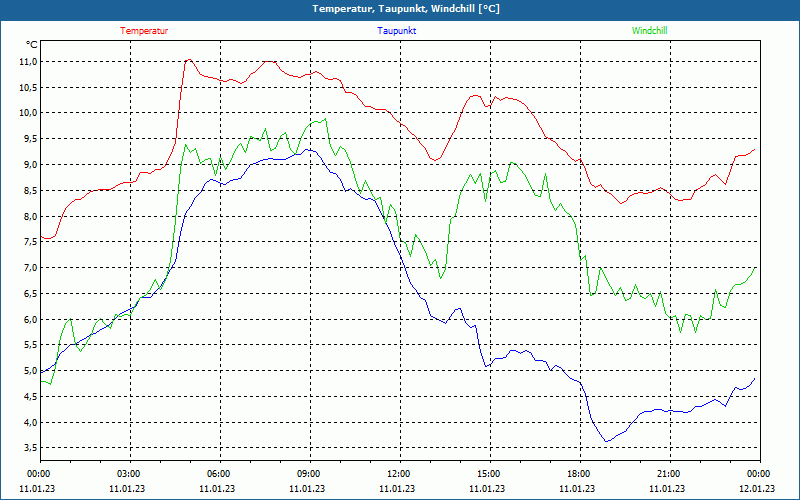Click the '00:00' time label dated 12.01.23

(759, 474)
